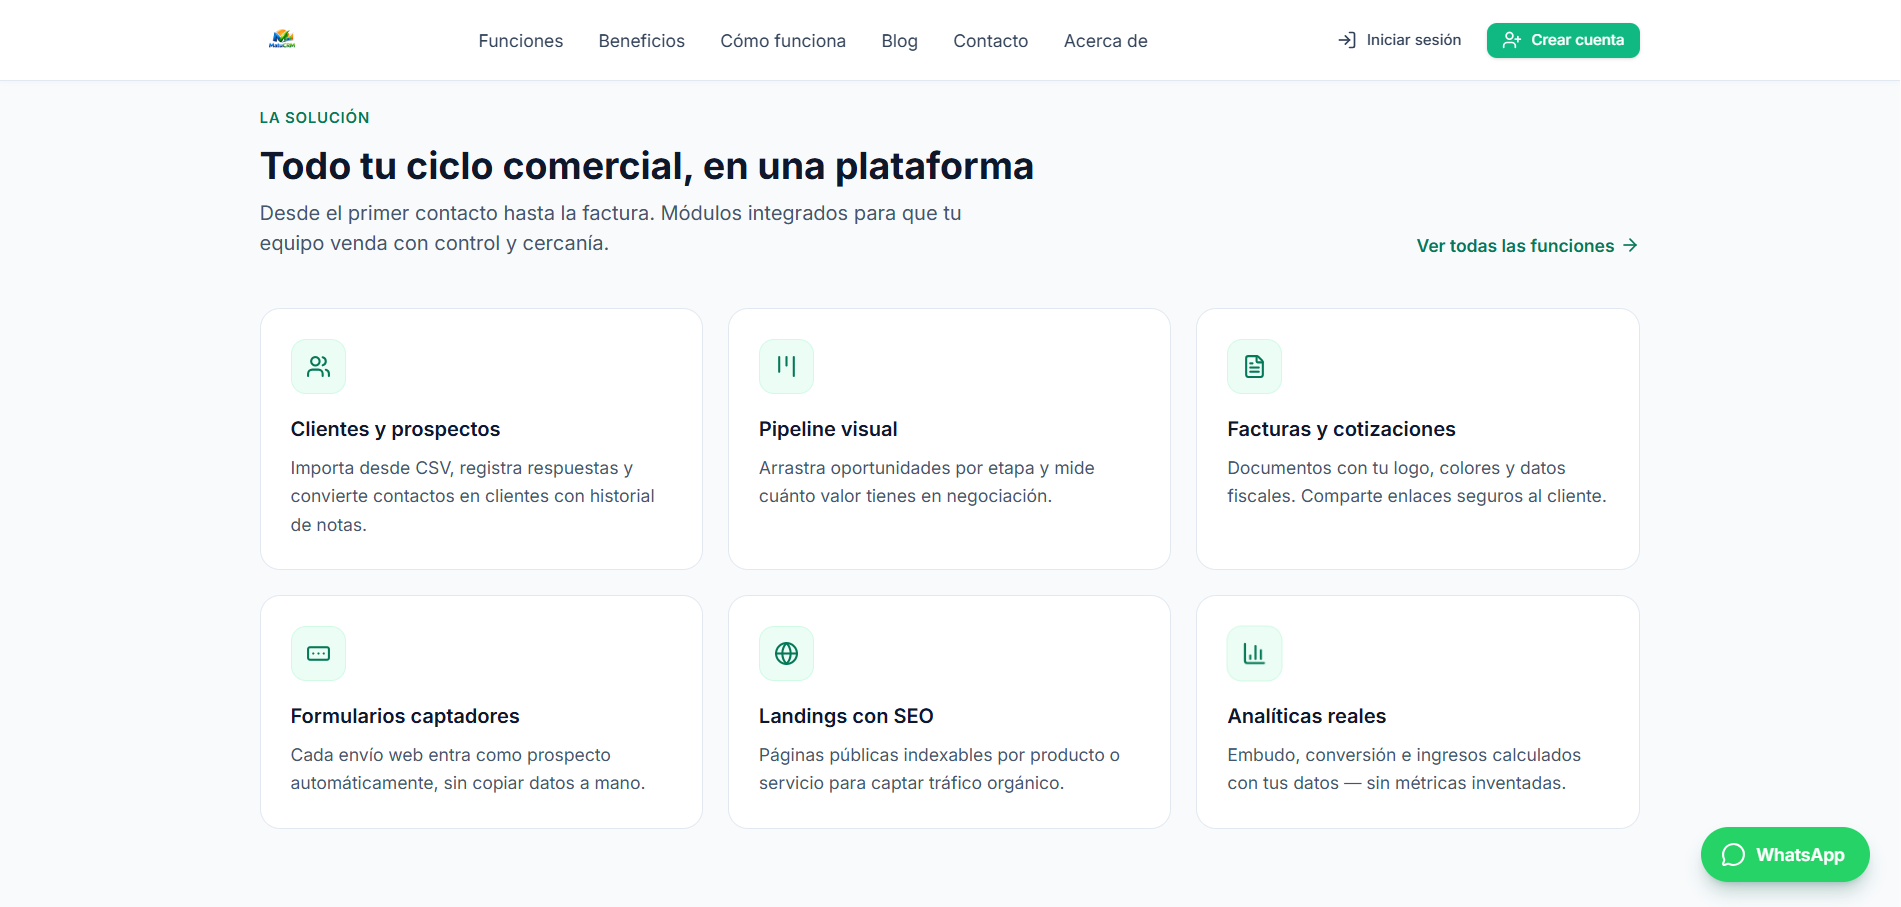
Task: Follow the Ver todas las funciones link
Action: [x=1527, y=246]
